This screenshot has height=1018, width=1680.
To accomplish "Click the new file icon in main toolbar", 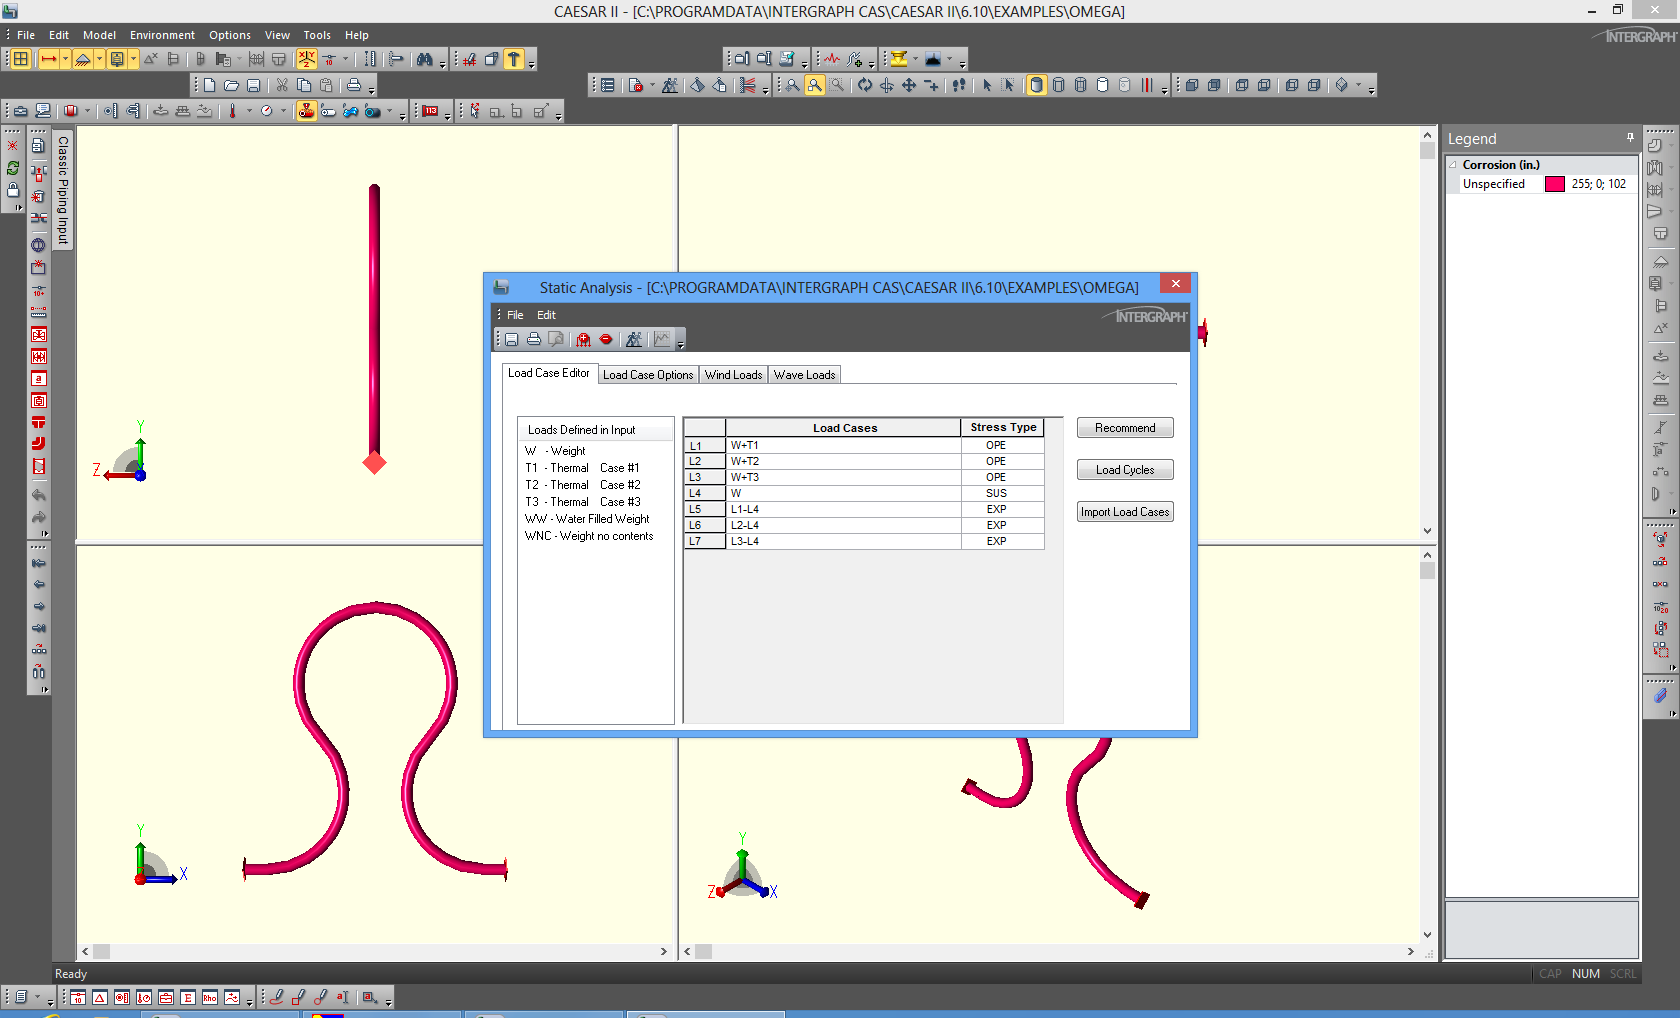I will click(209, 85).
